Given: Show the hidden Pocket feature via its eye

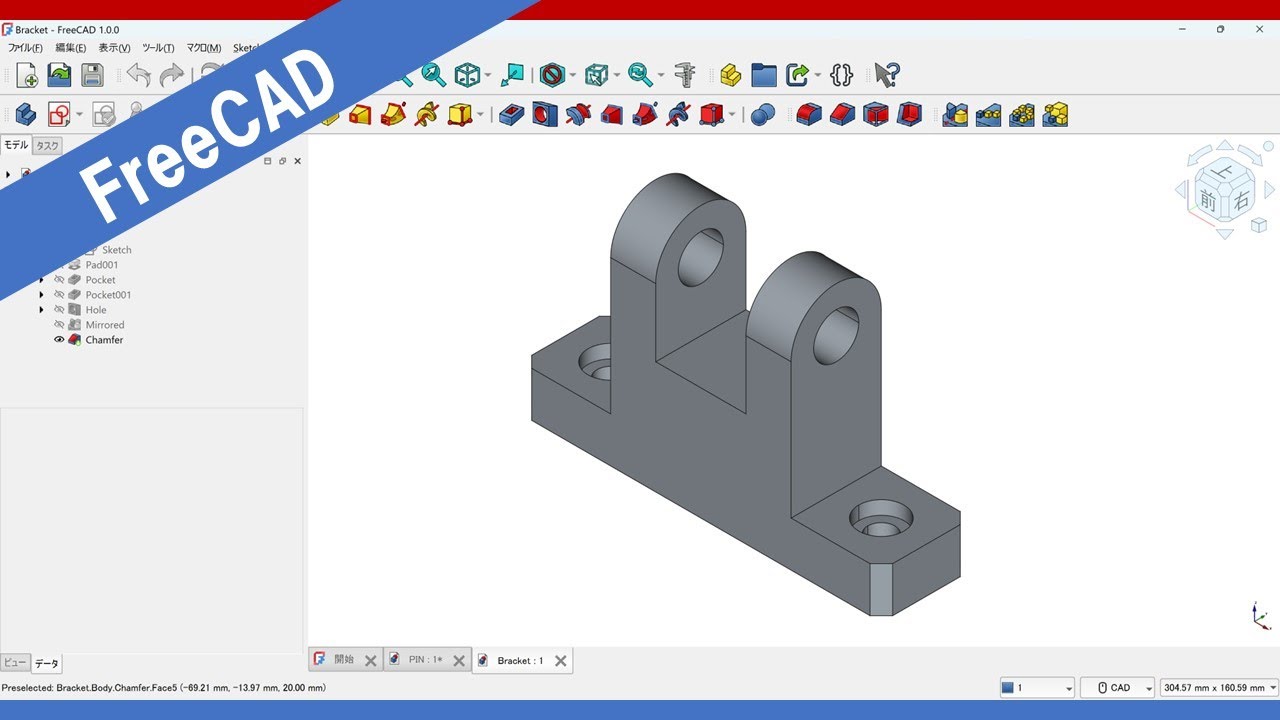Looking at the screenshot, I should (59, 280).
